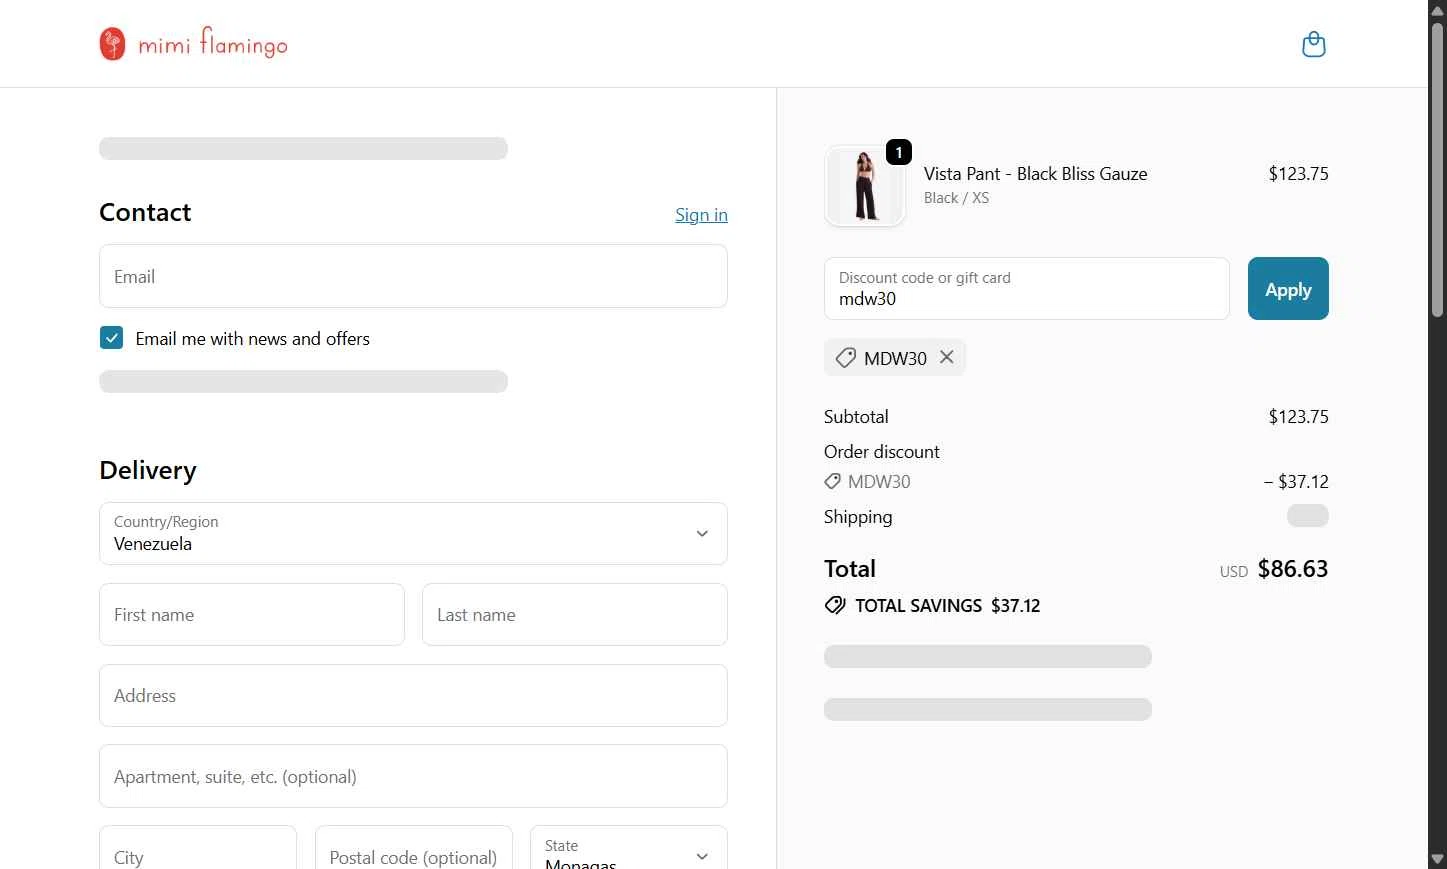Click the Sign in link
Viewport: 1447px width, 869px height.
(x=701, y=215)
